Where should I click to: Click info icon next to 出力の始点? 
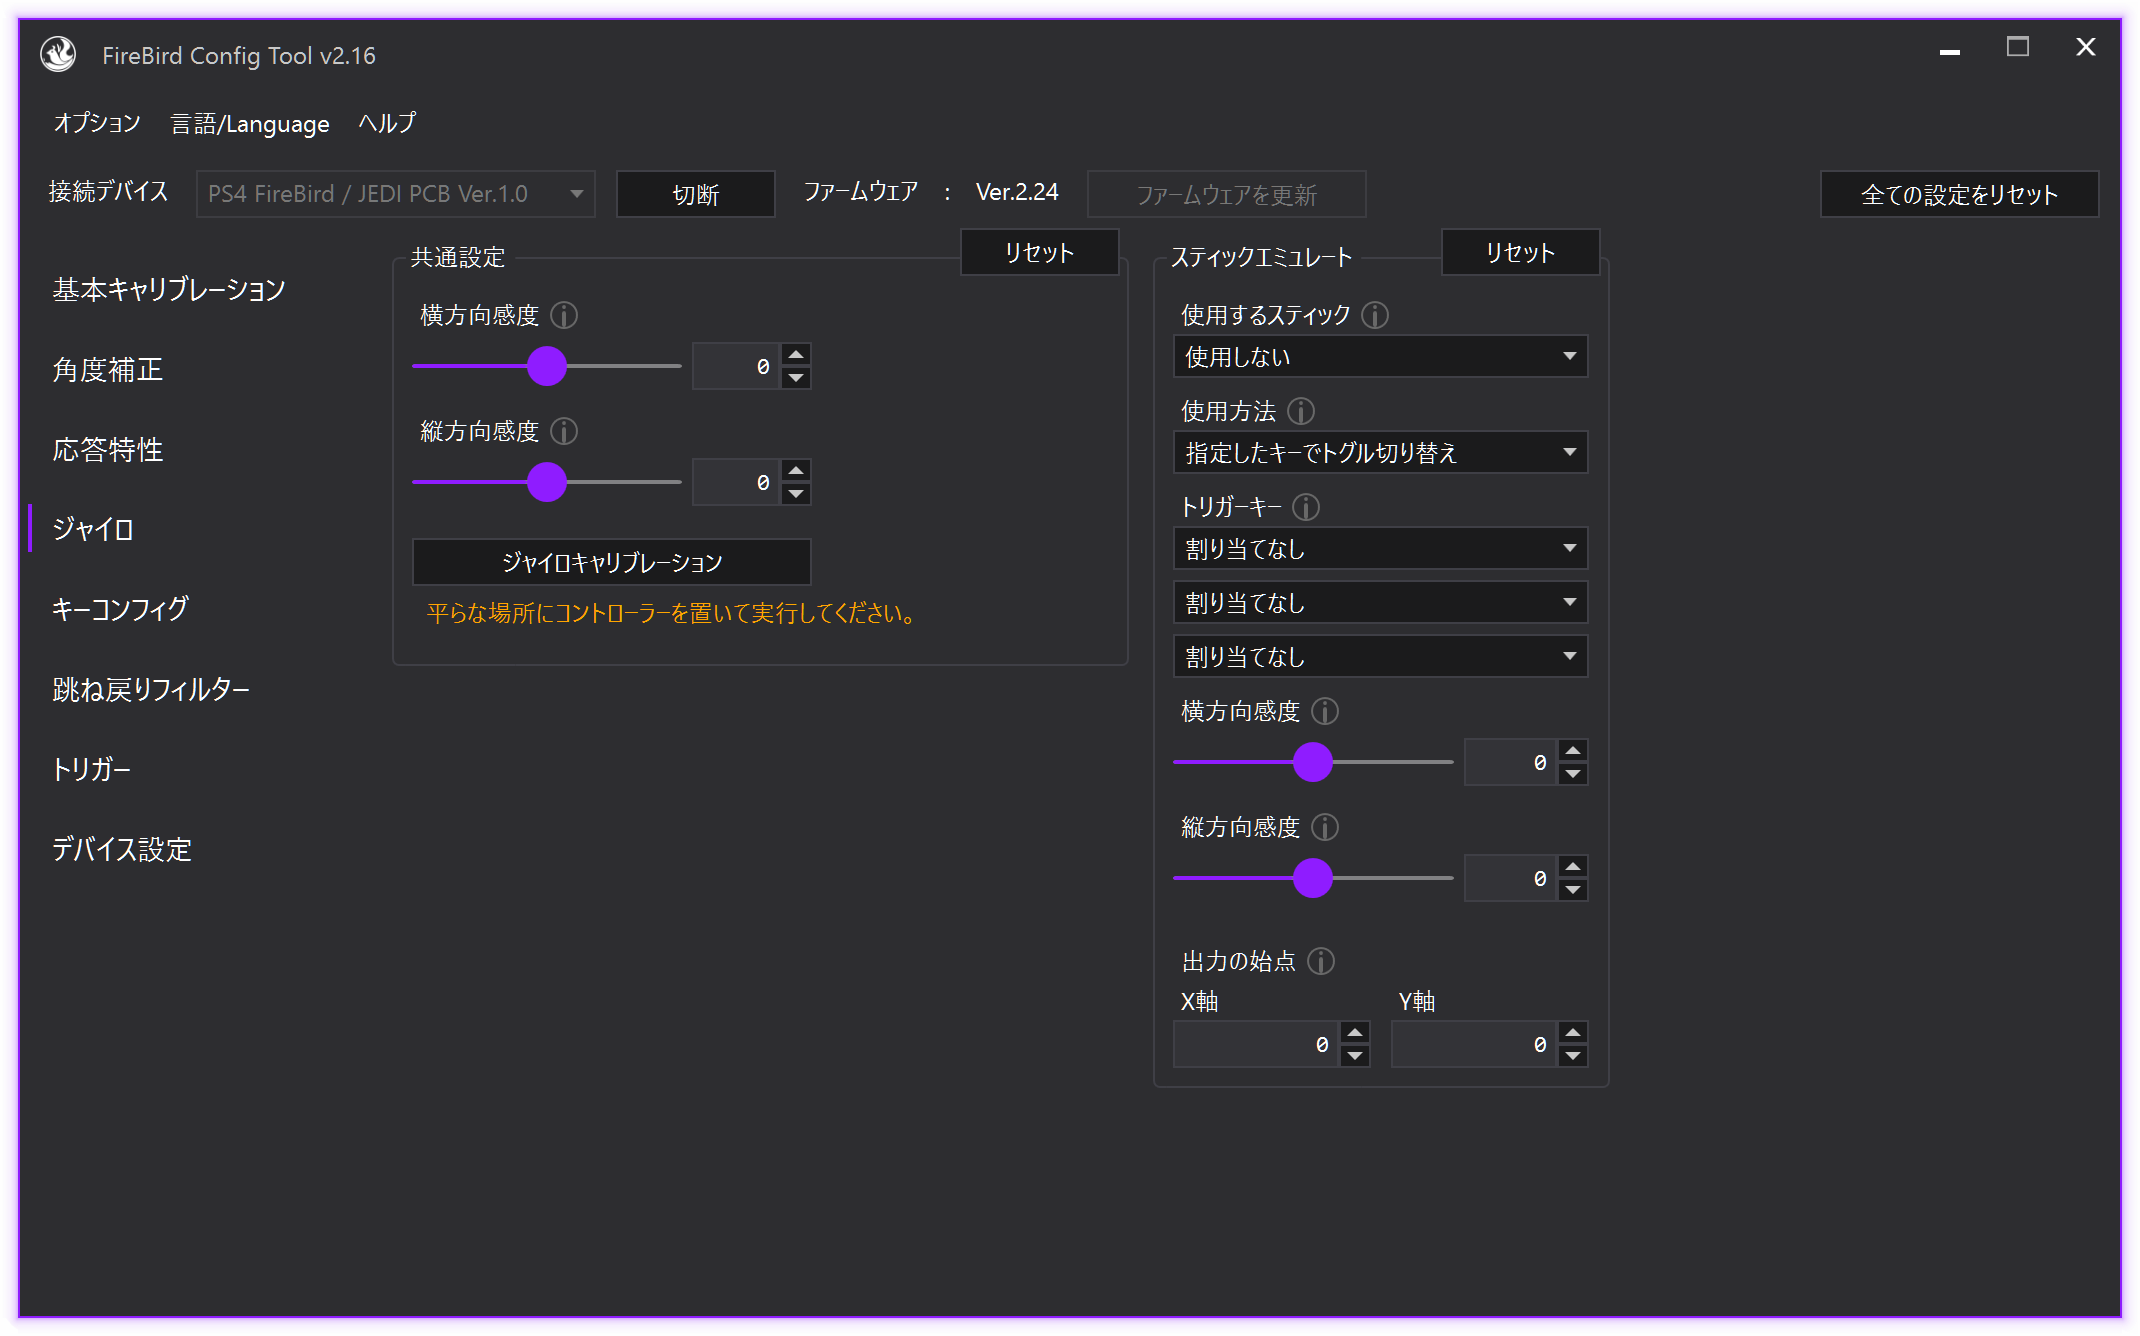1321,962
